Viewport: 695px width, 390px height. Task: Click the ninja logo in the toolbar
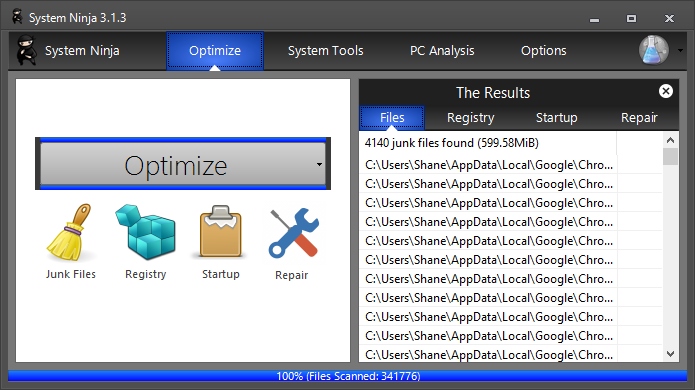(x=26, y=51)
